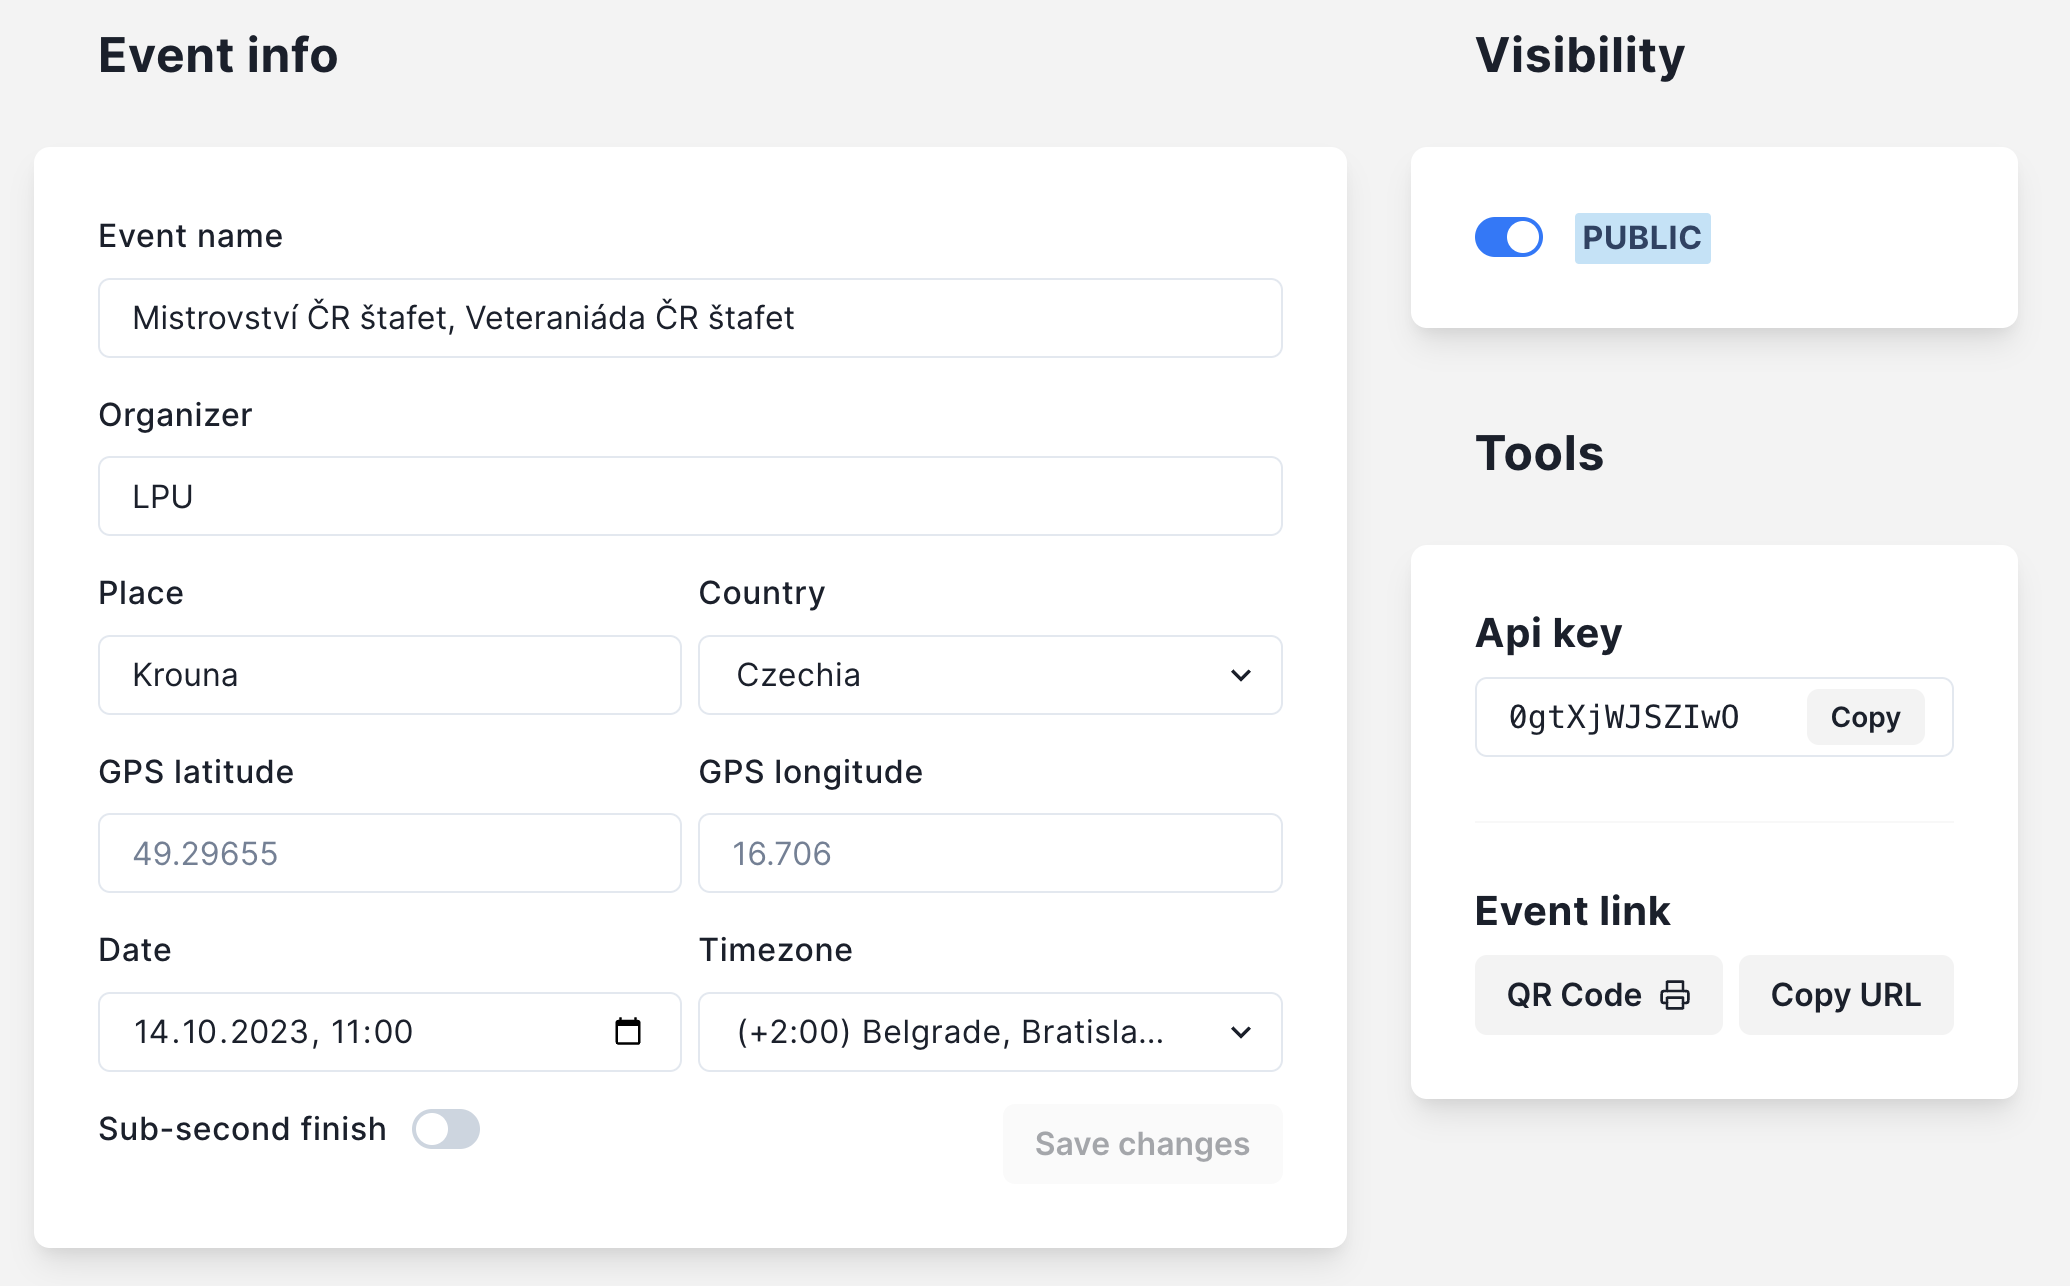
Task: Open the date picker calendar icon
Action: click(x=627, y=1031)
